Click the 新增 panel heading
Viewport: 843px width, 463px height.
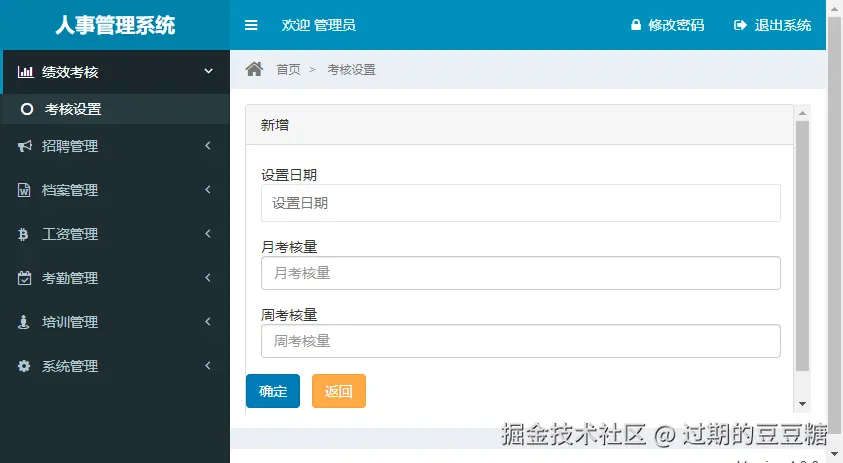pyautogui.click(x=275, y=125)
